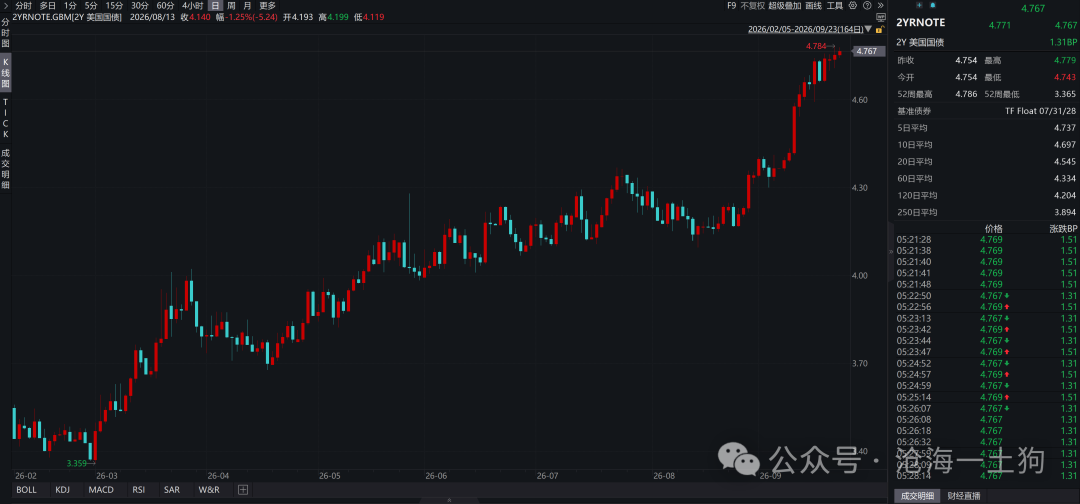Expand left panel chevron arrow
1080x504 pixels.
coord(6,6)
